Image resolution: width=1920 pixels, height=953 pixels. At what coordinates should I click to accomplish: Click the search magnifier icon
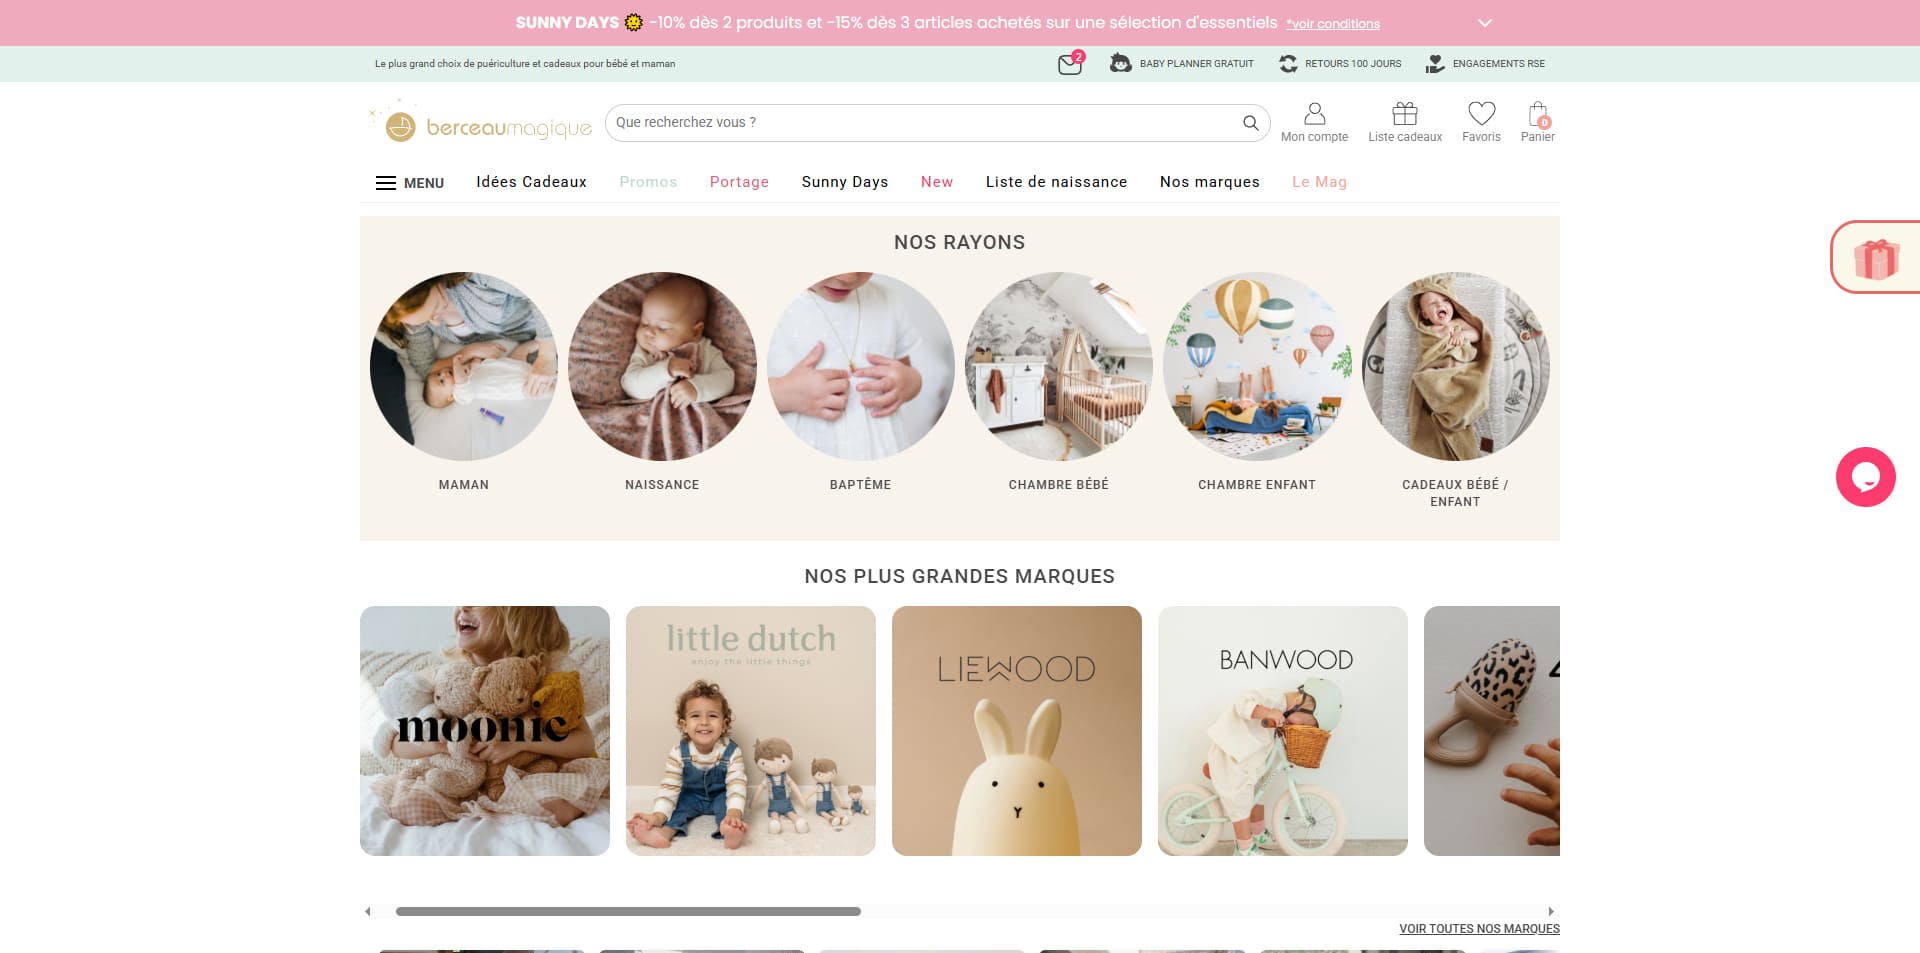tap(1250, 123)
